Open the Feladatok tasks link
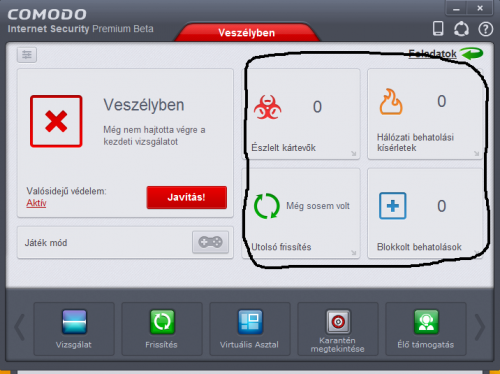Viewport: 500px width, 374px height. (432, 54)
